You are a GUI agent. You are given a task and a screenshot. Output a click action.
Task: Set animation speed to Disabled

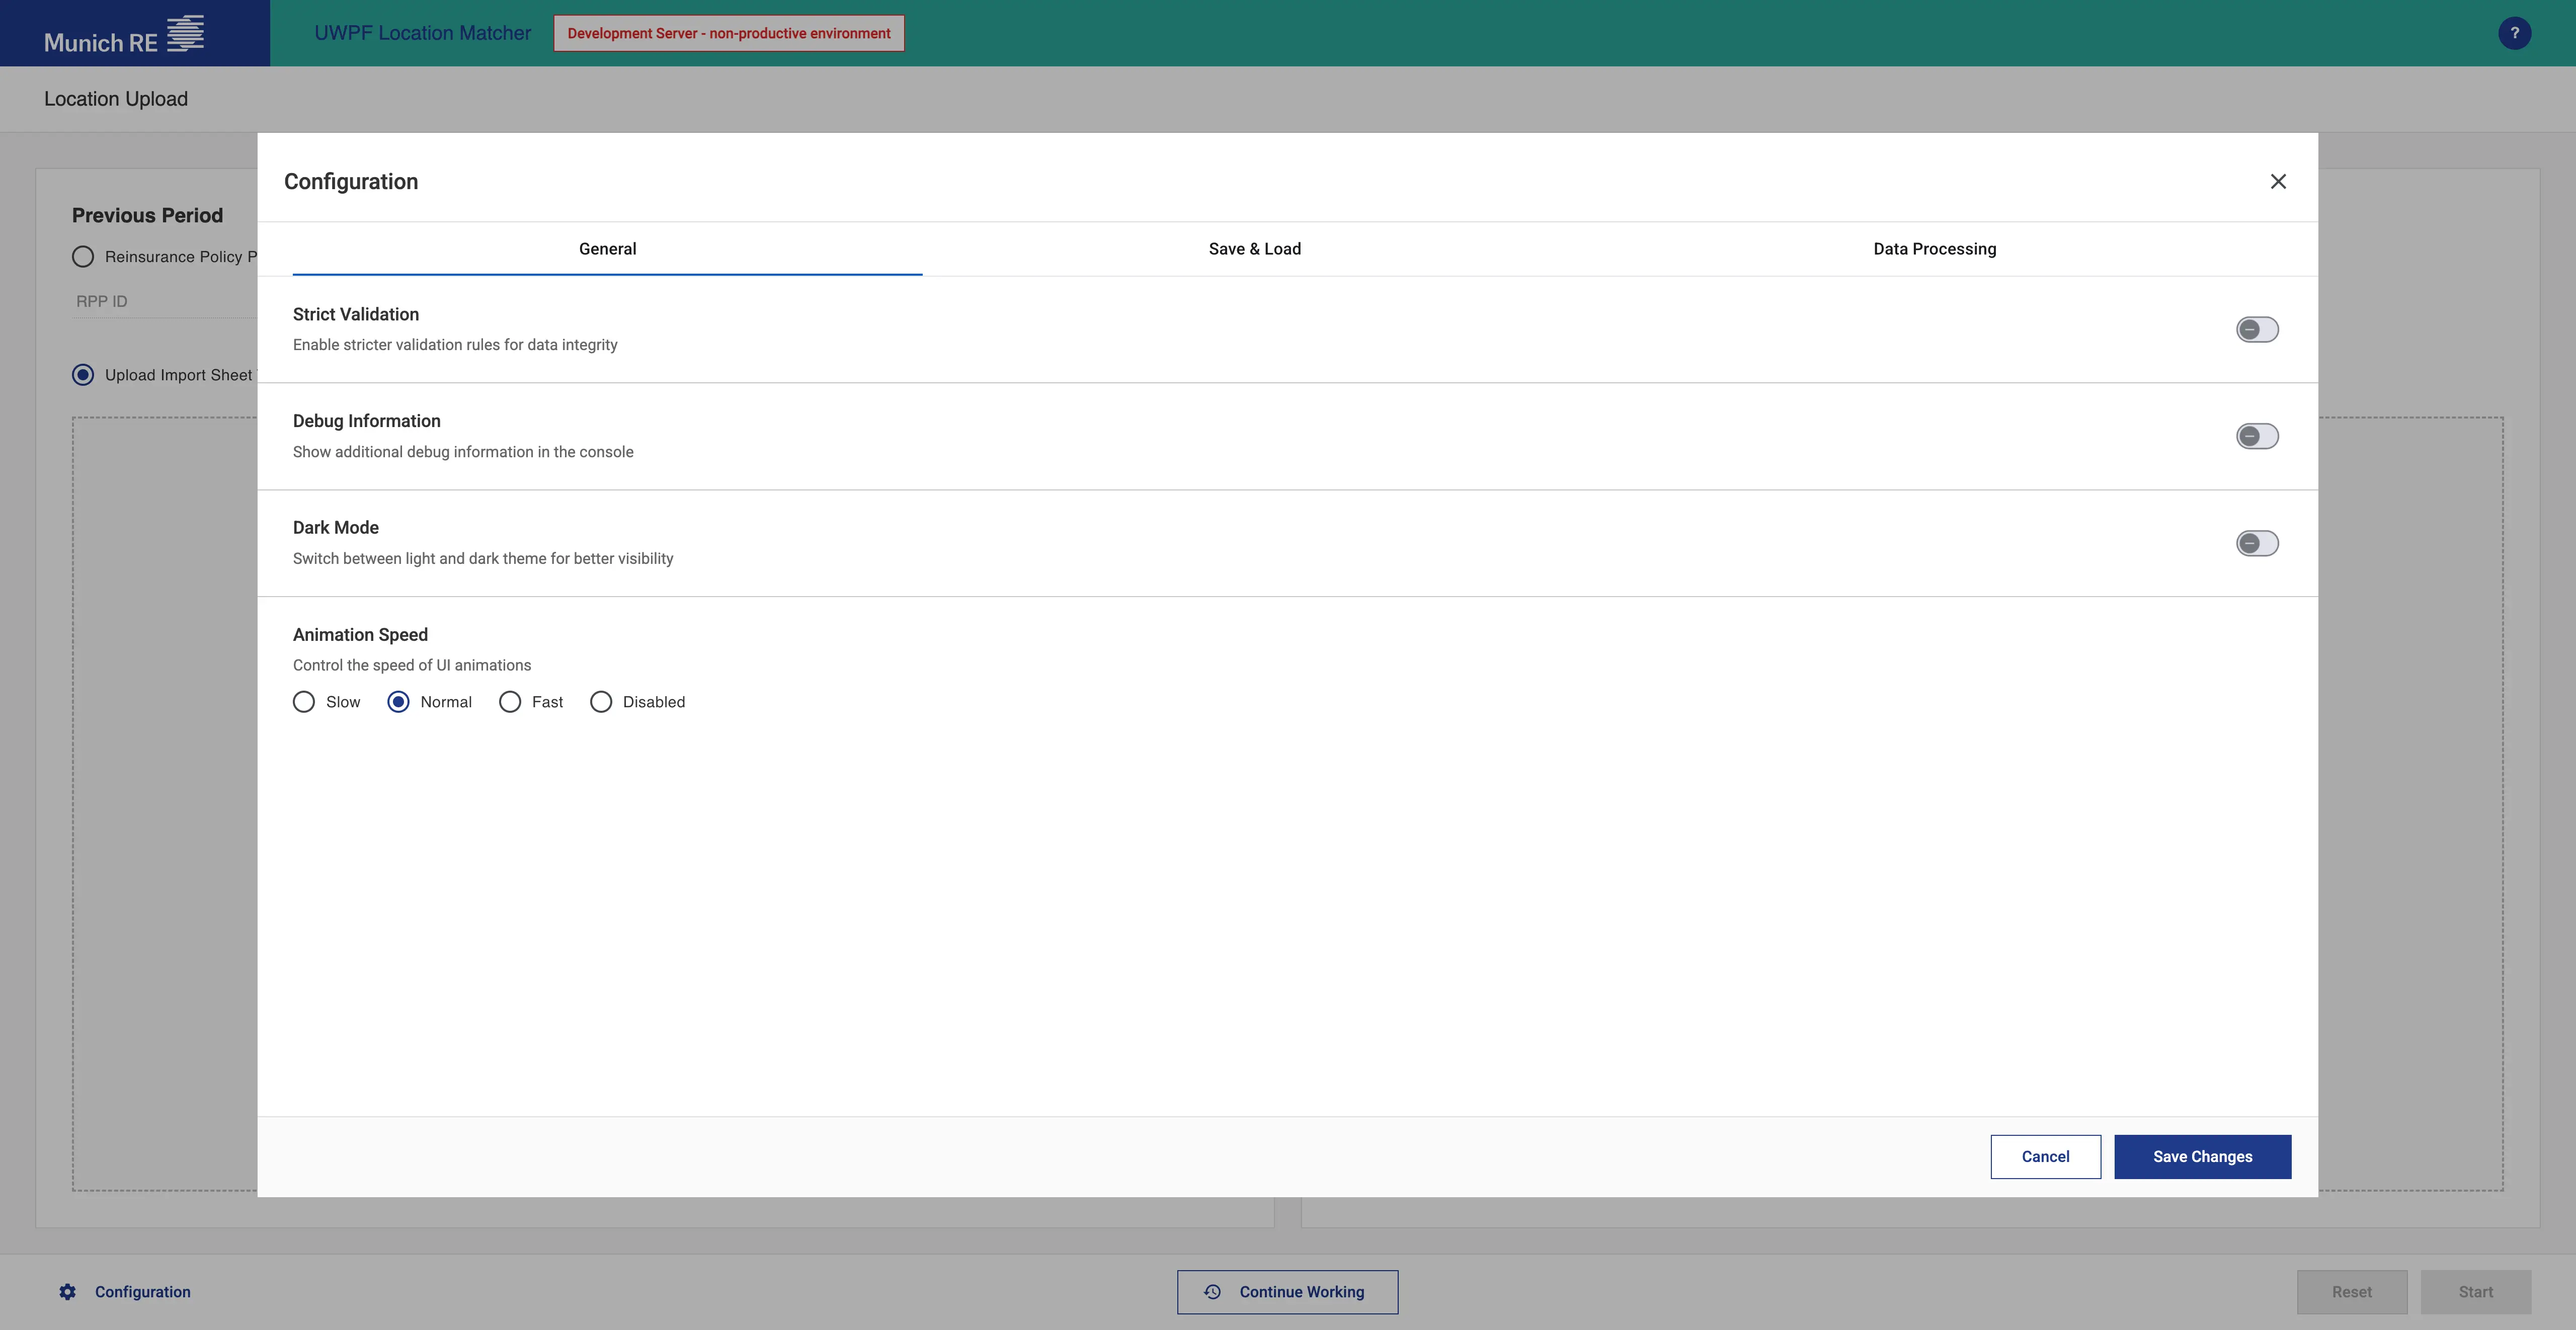601,702
